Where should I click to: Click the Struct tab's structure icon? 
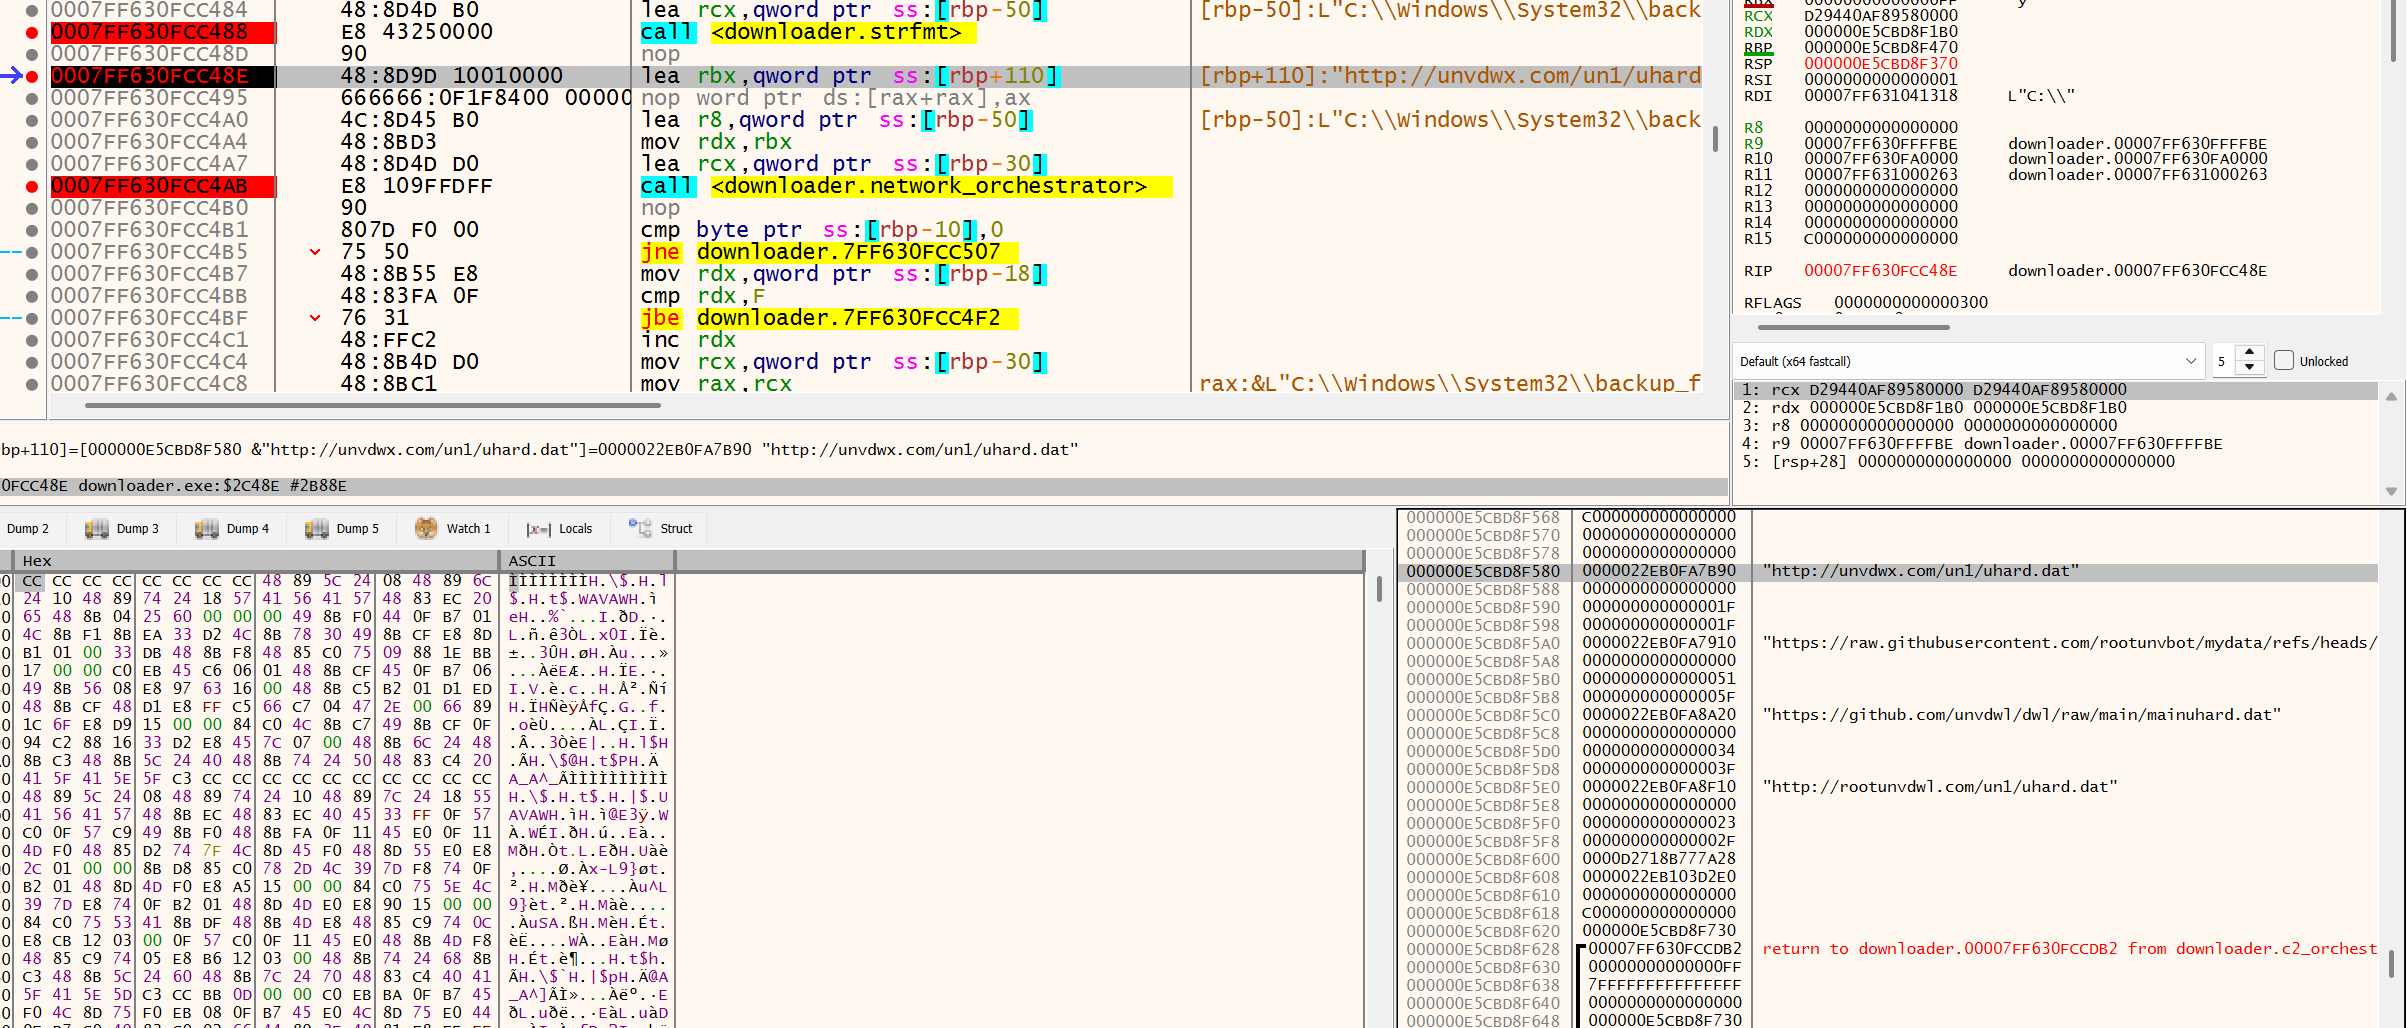(x=640, y=527)
